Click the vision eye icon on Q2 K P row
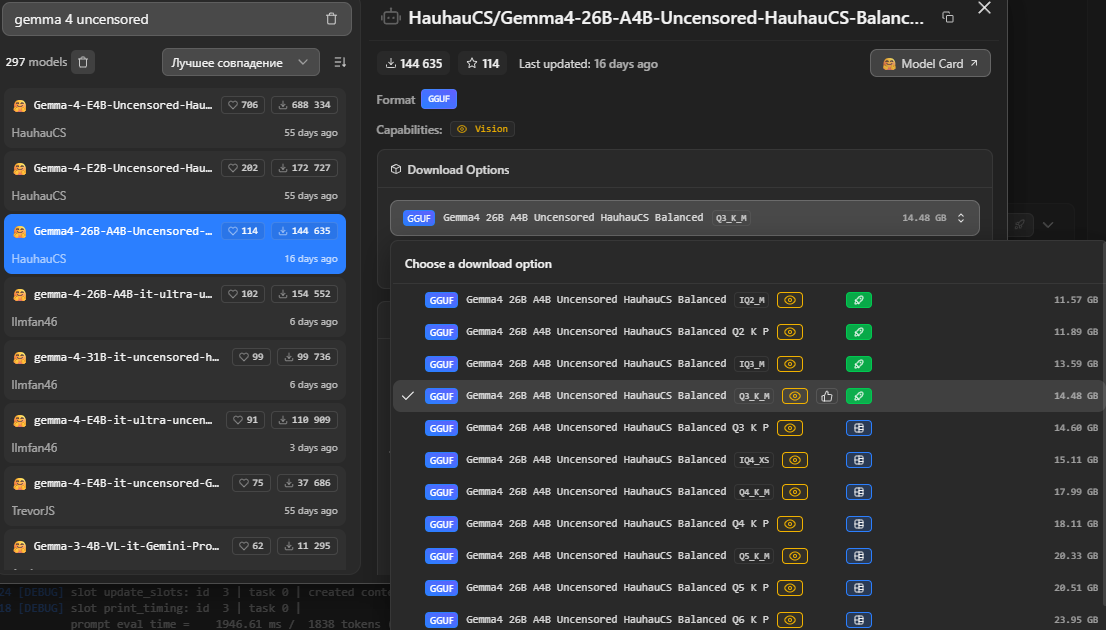This screenshot has height=630, width=1106. 789,332
